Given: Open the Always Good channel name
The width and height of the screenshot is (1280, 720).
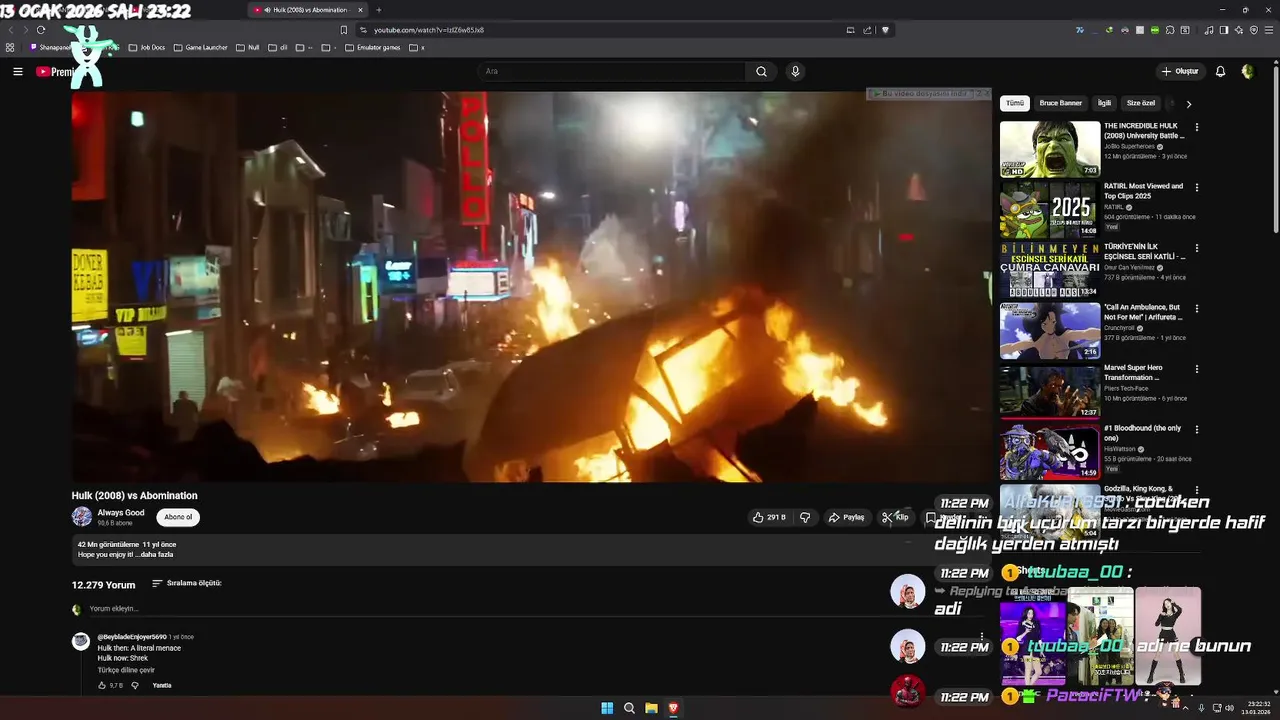Looking at the screenshot, I should coord(121,512).
